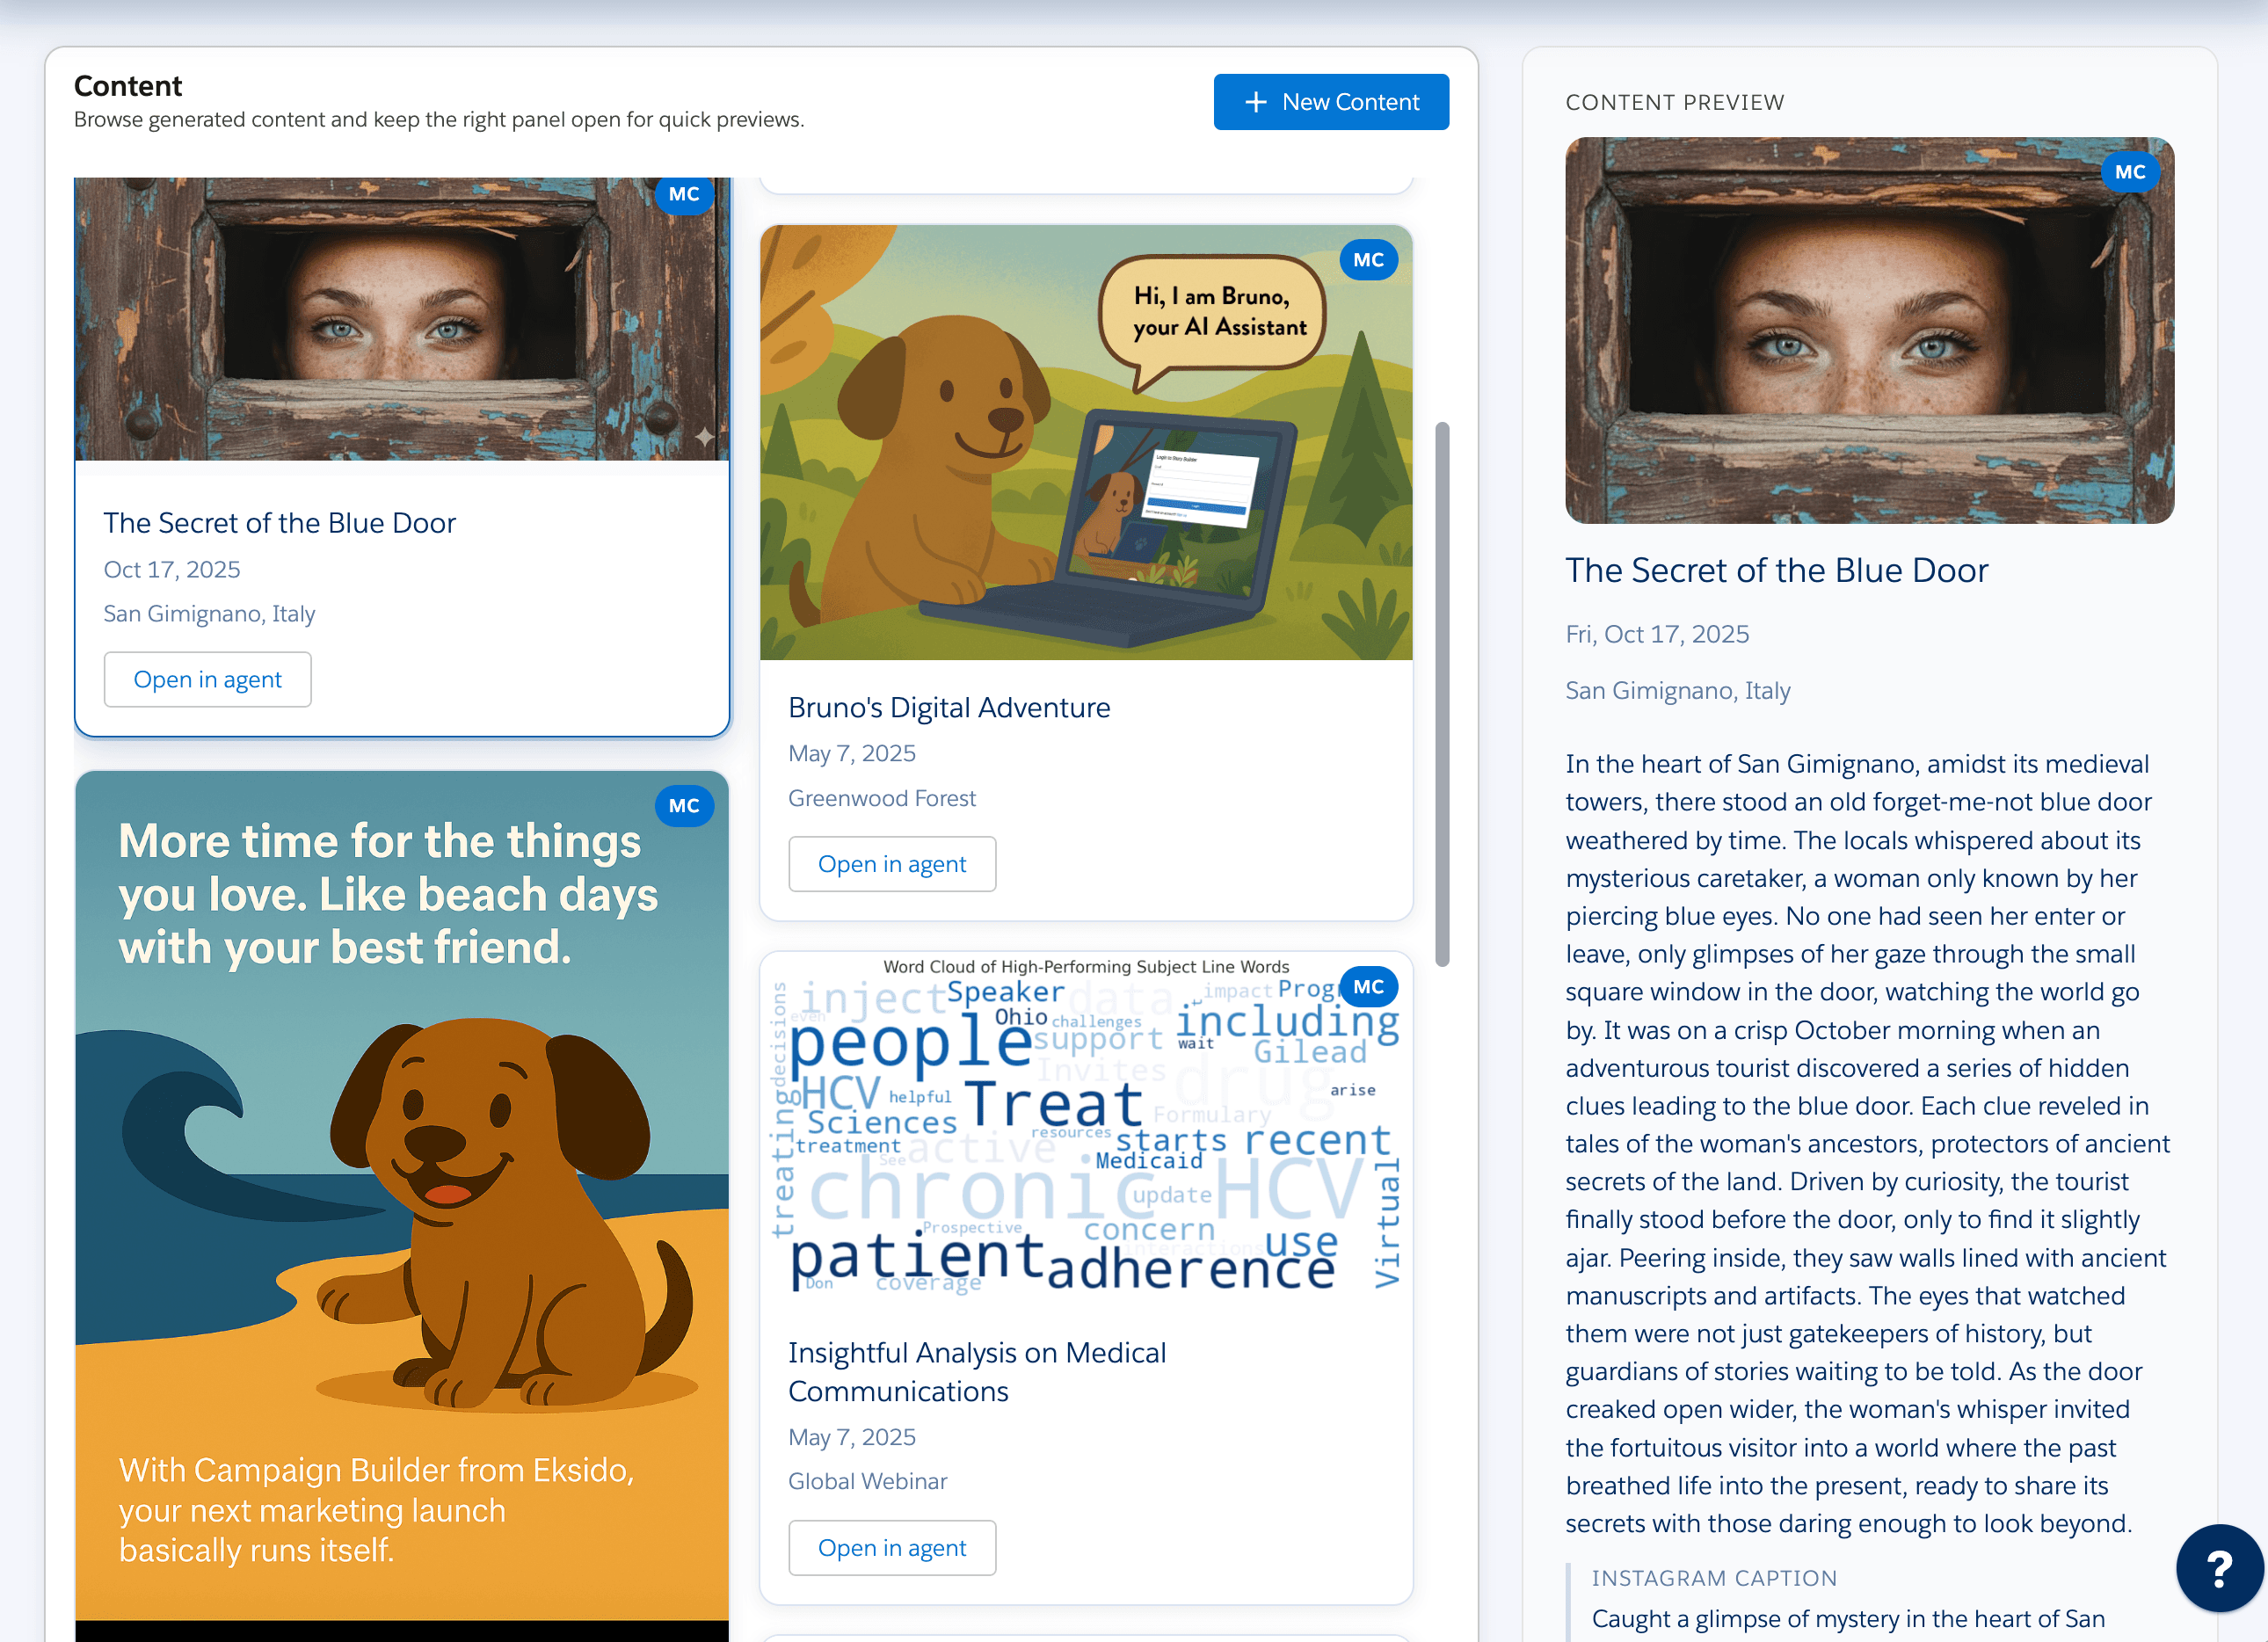The image size is (2268, 1642).
Task: Click the large preview image in Content Preview
Action: 1869,330
